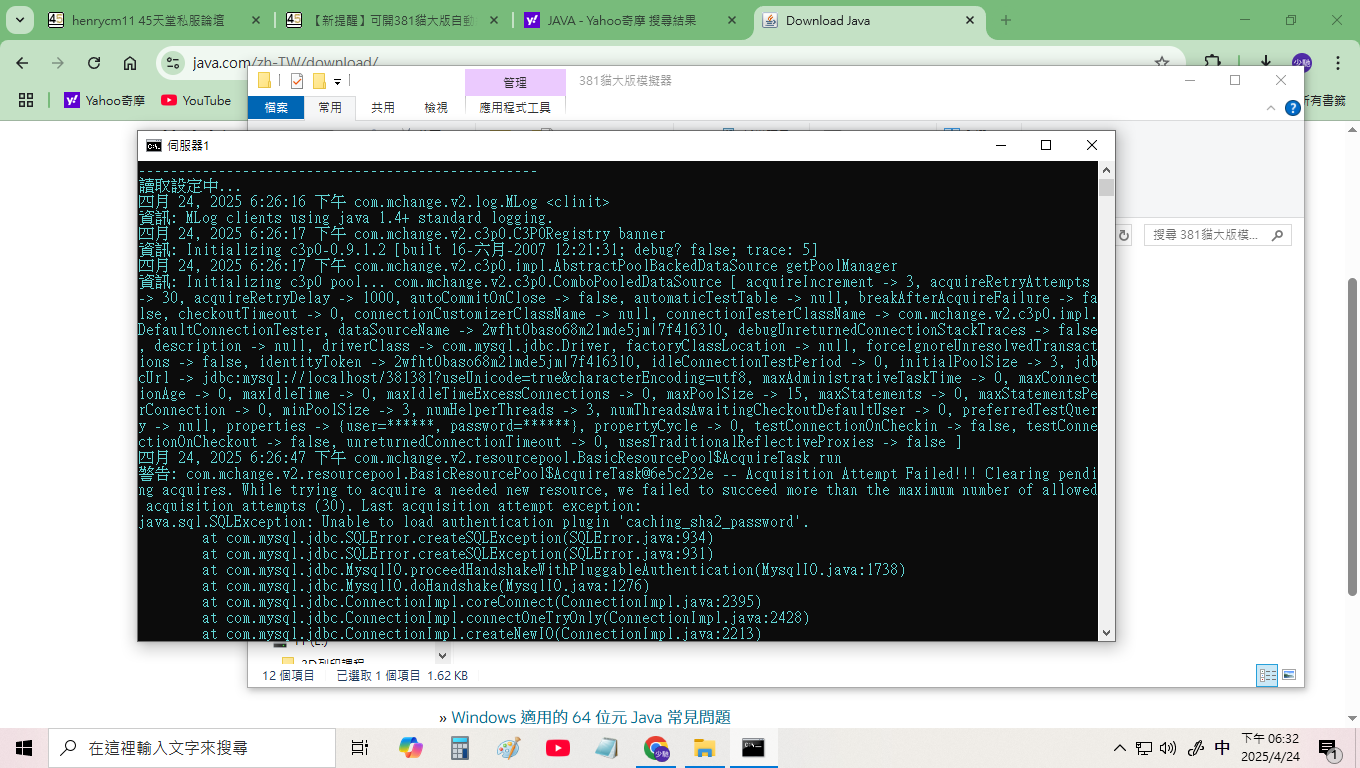Viewport: 1360px width, 768px height.
Task: Close the henrycm11 browser tab
Action: click(255, 20)
